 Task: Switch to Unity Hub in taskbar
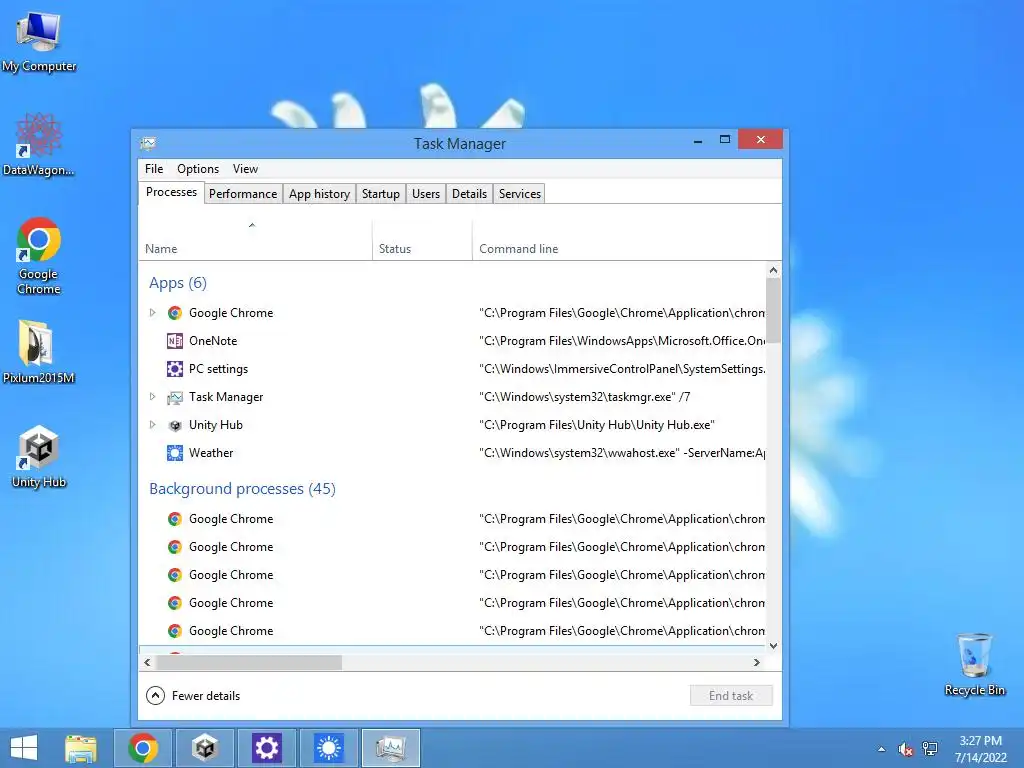click(204, 748)
